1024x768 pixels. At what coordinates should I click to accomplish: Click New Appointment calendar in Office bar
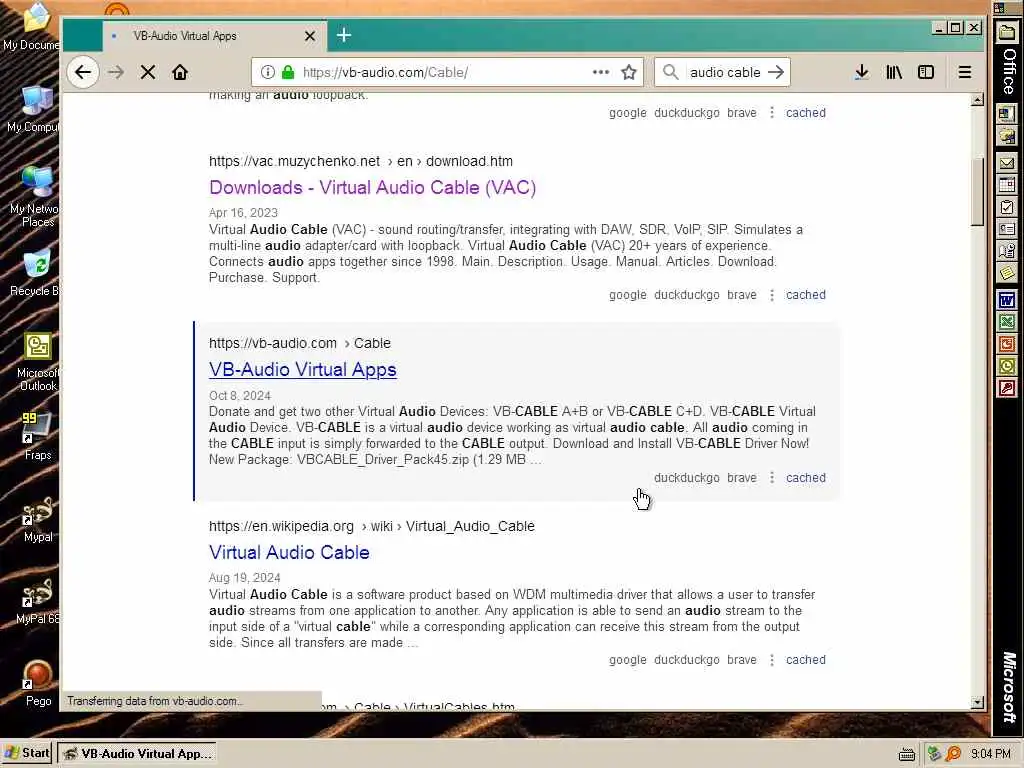tap(1006, 185)
